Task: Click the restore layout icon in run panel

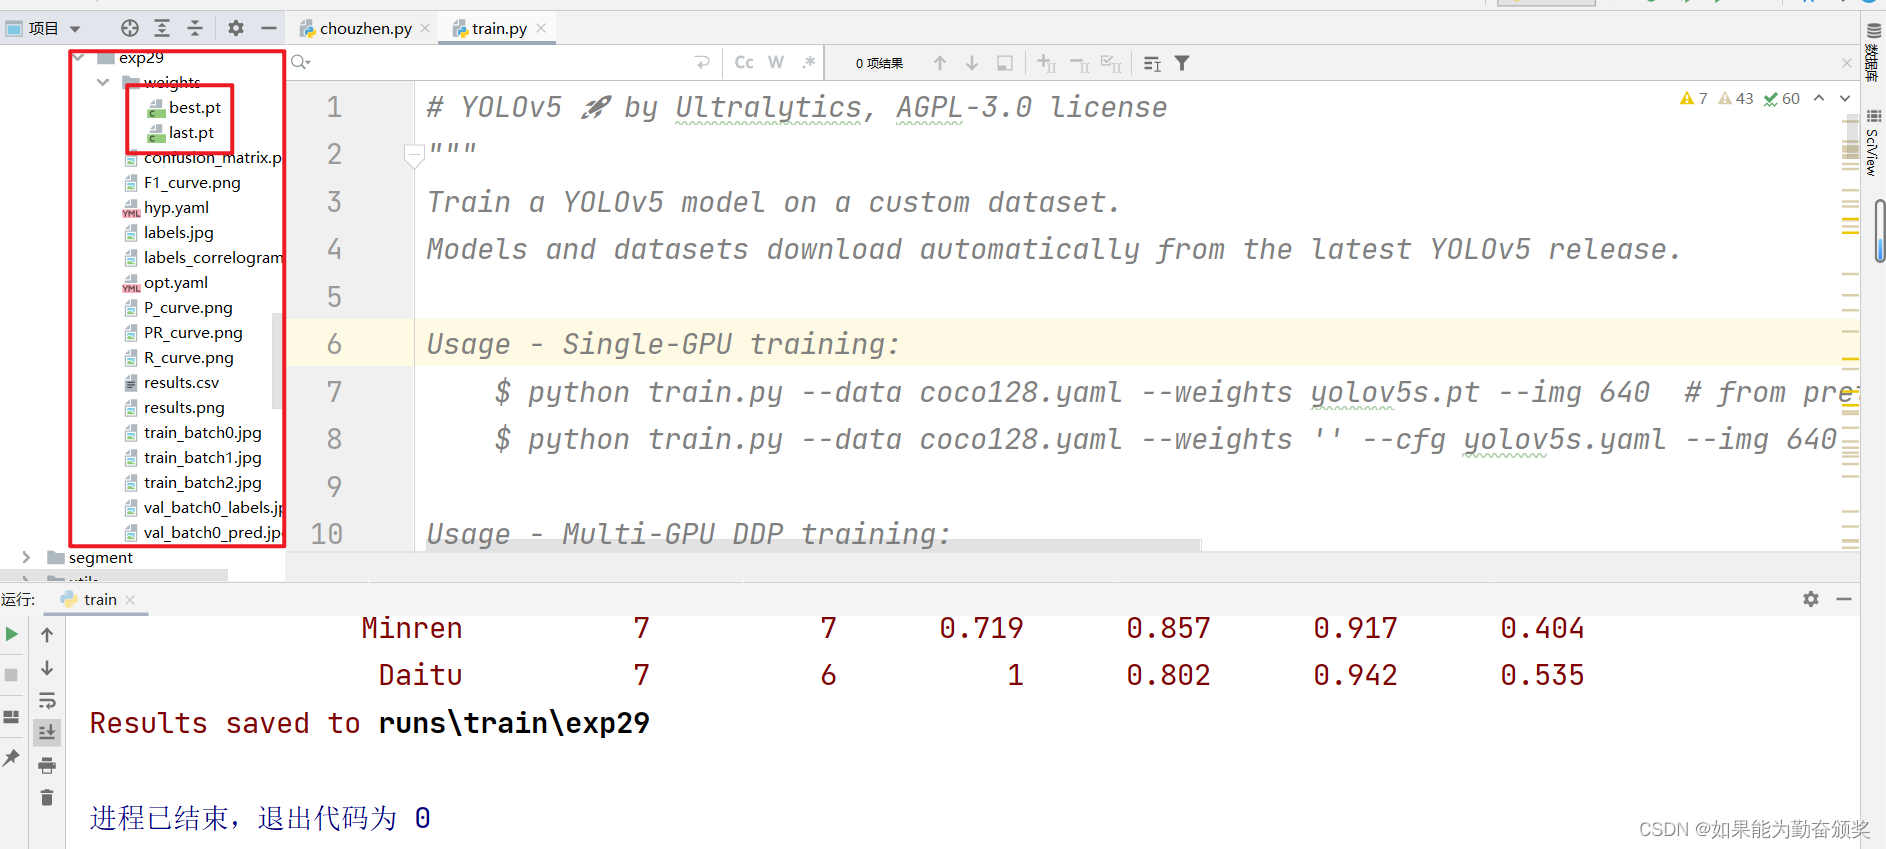Action: click(12, 716)
